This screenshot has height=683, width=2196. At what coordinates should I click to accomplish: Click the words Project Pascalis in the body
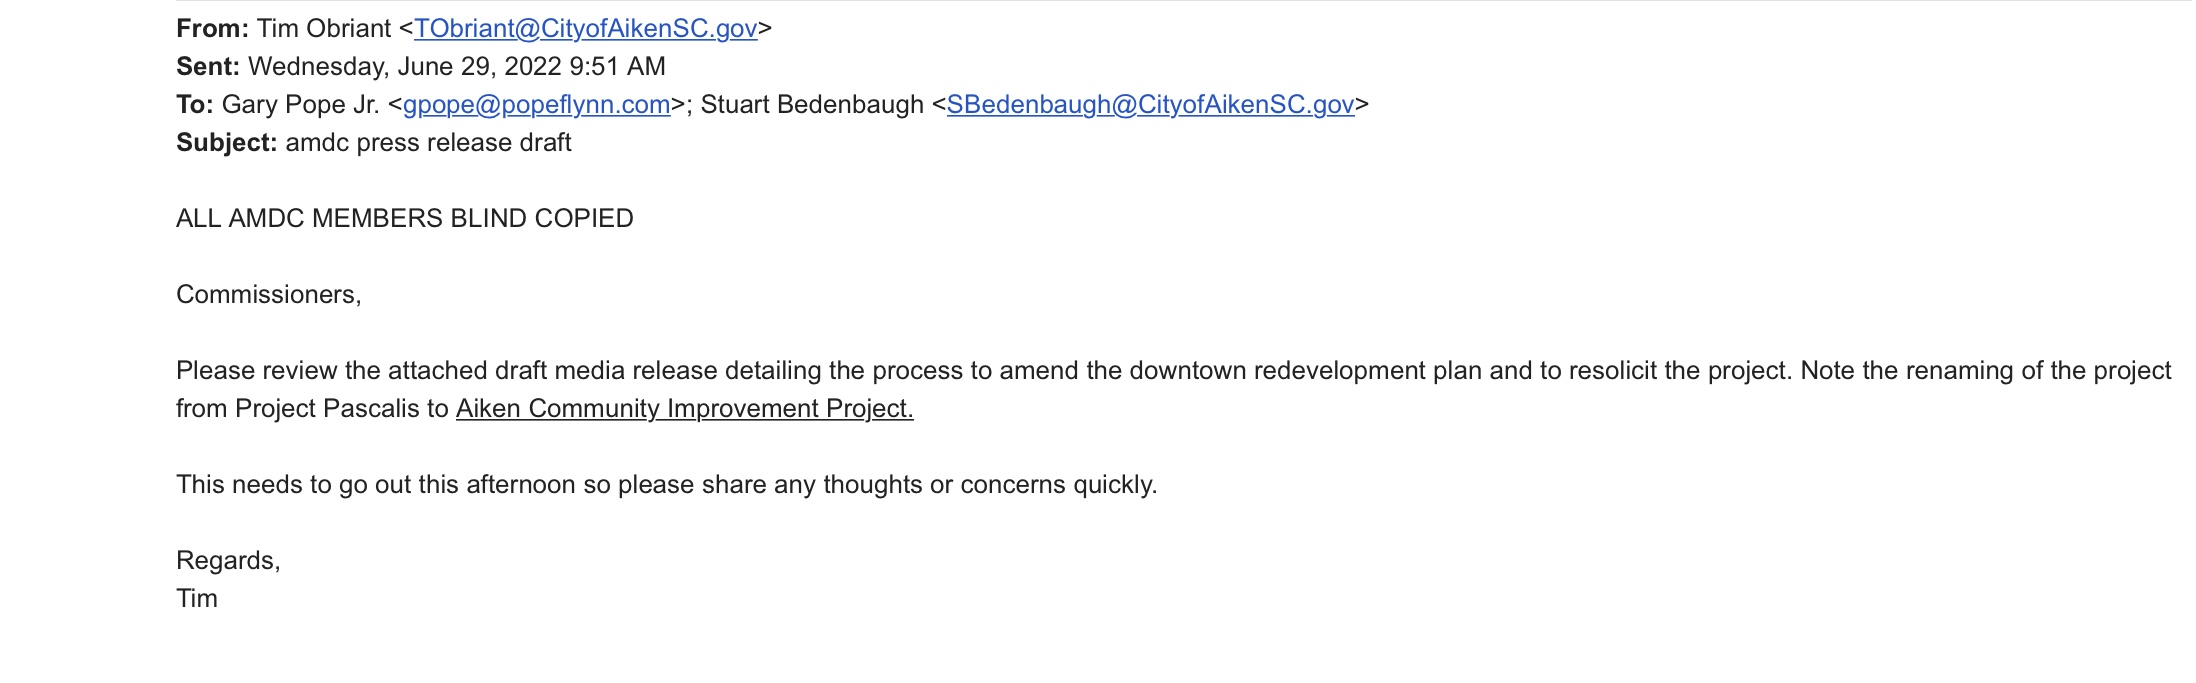click(327, 409)
